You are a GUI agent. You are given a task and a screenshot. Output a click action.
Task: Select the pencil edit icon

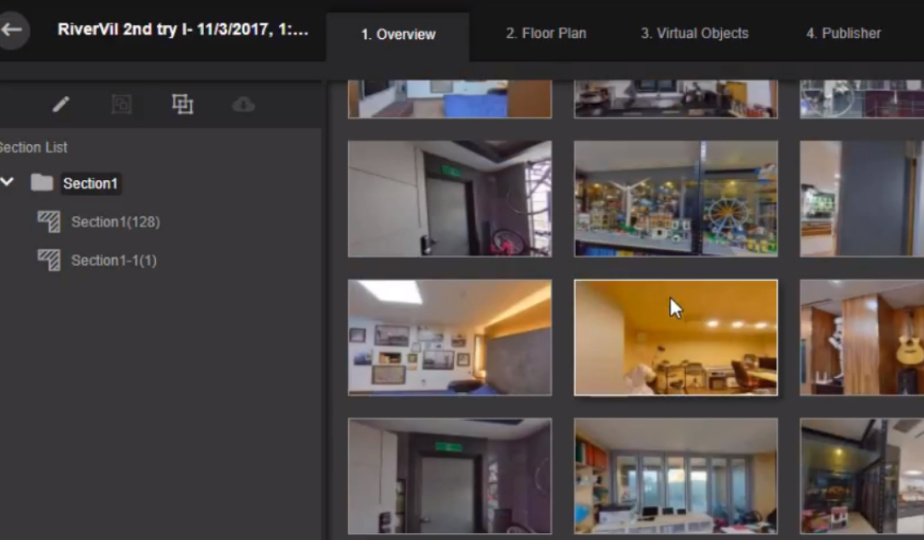[61, 104]
